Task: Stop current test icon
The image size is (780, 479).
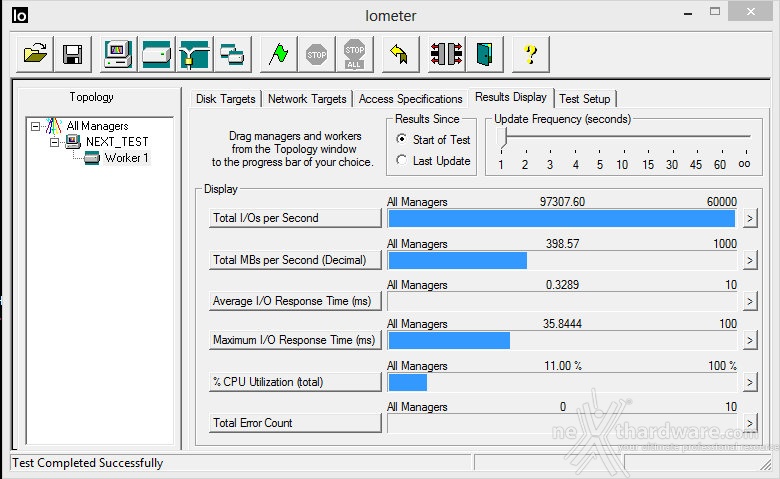Action: click(x=316, y=54)
